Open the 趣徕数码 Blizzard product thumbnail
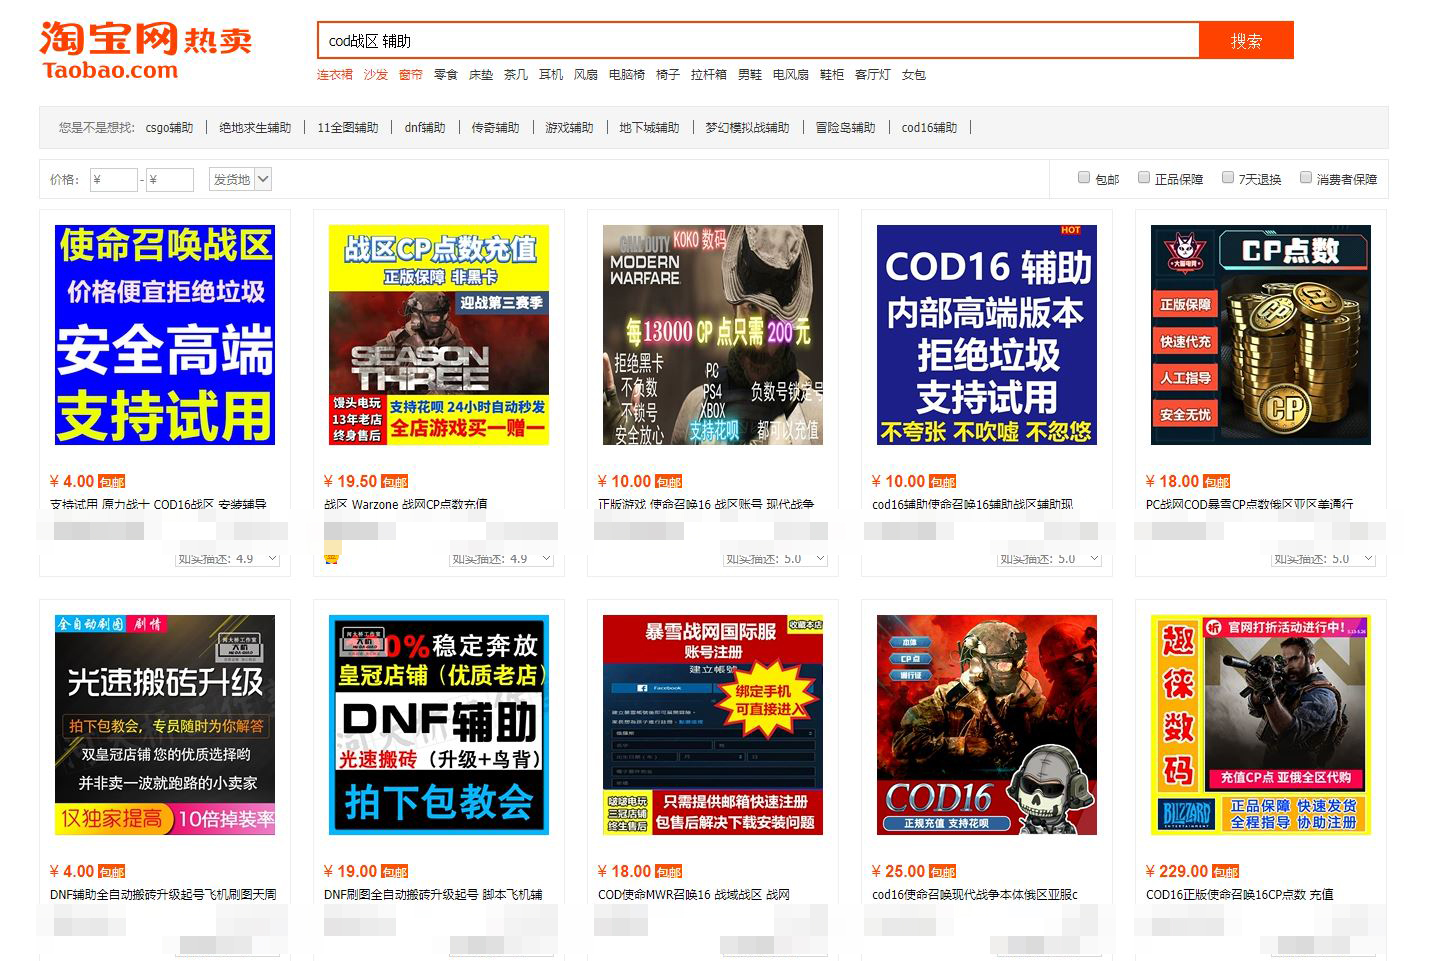 [1261, 725]
